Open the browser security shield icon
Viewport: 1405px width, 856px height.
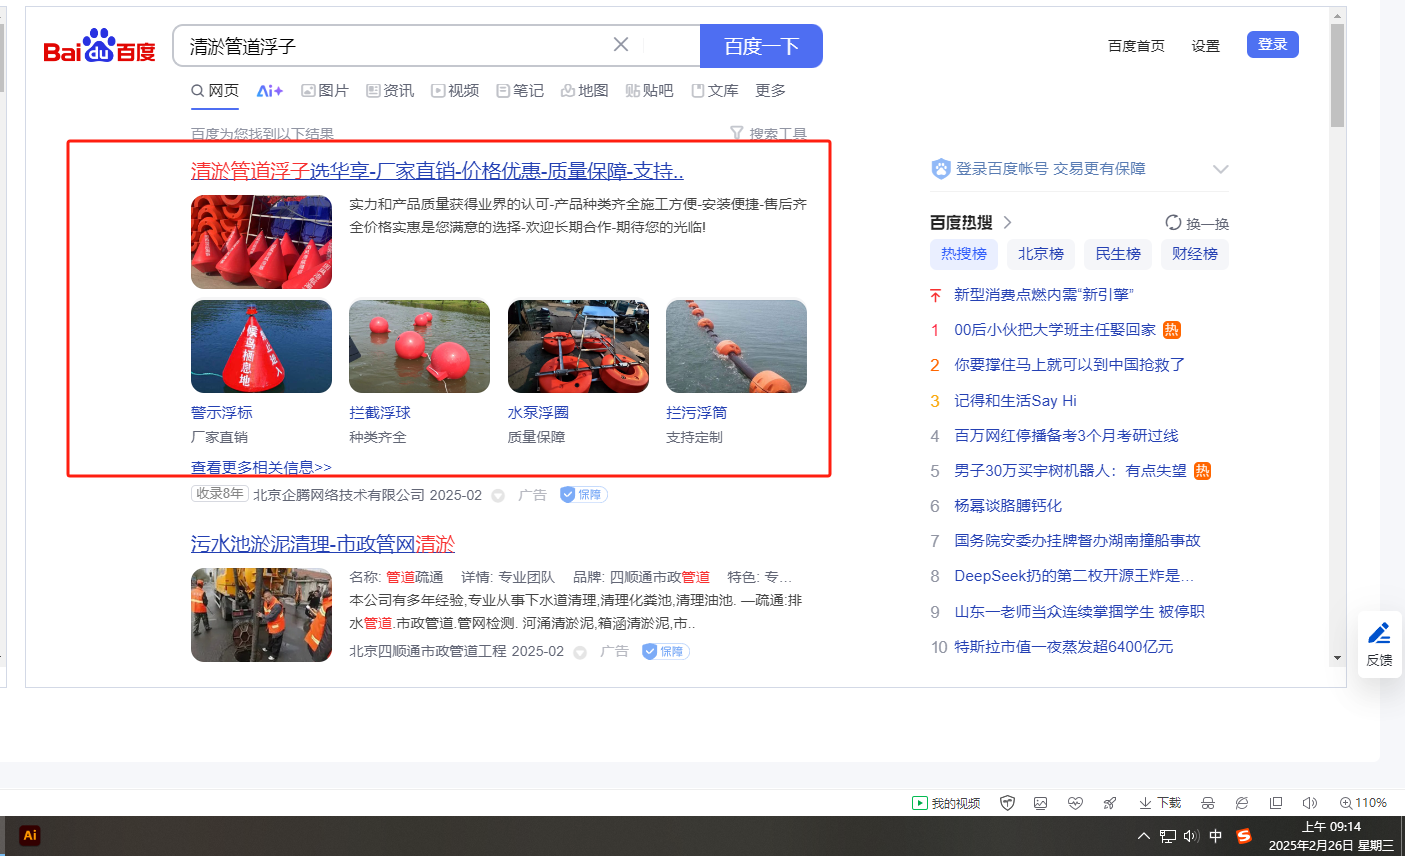(1008, 803)
